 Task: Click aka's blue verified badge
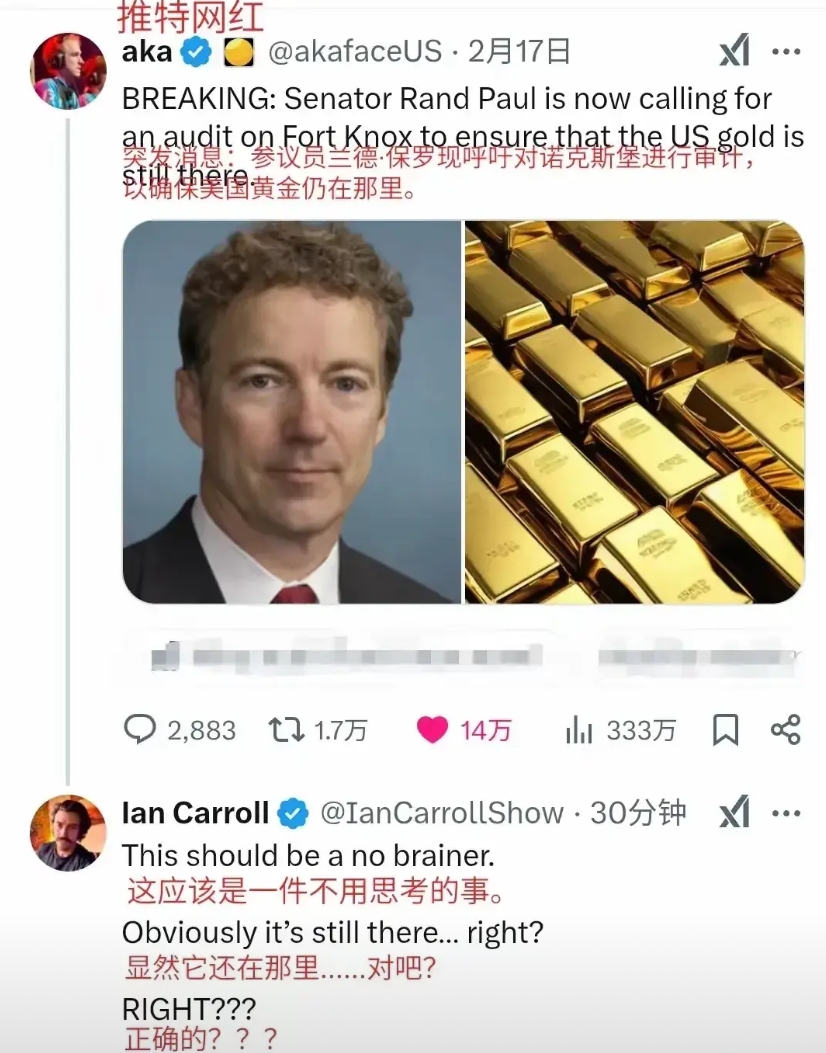(x=196, y=52)
